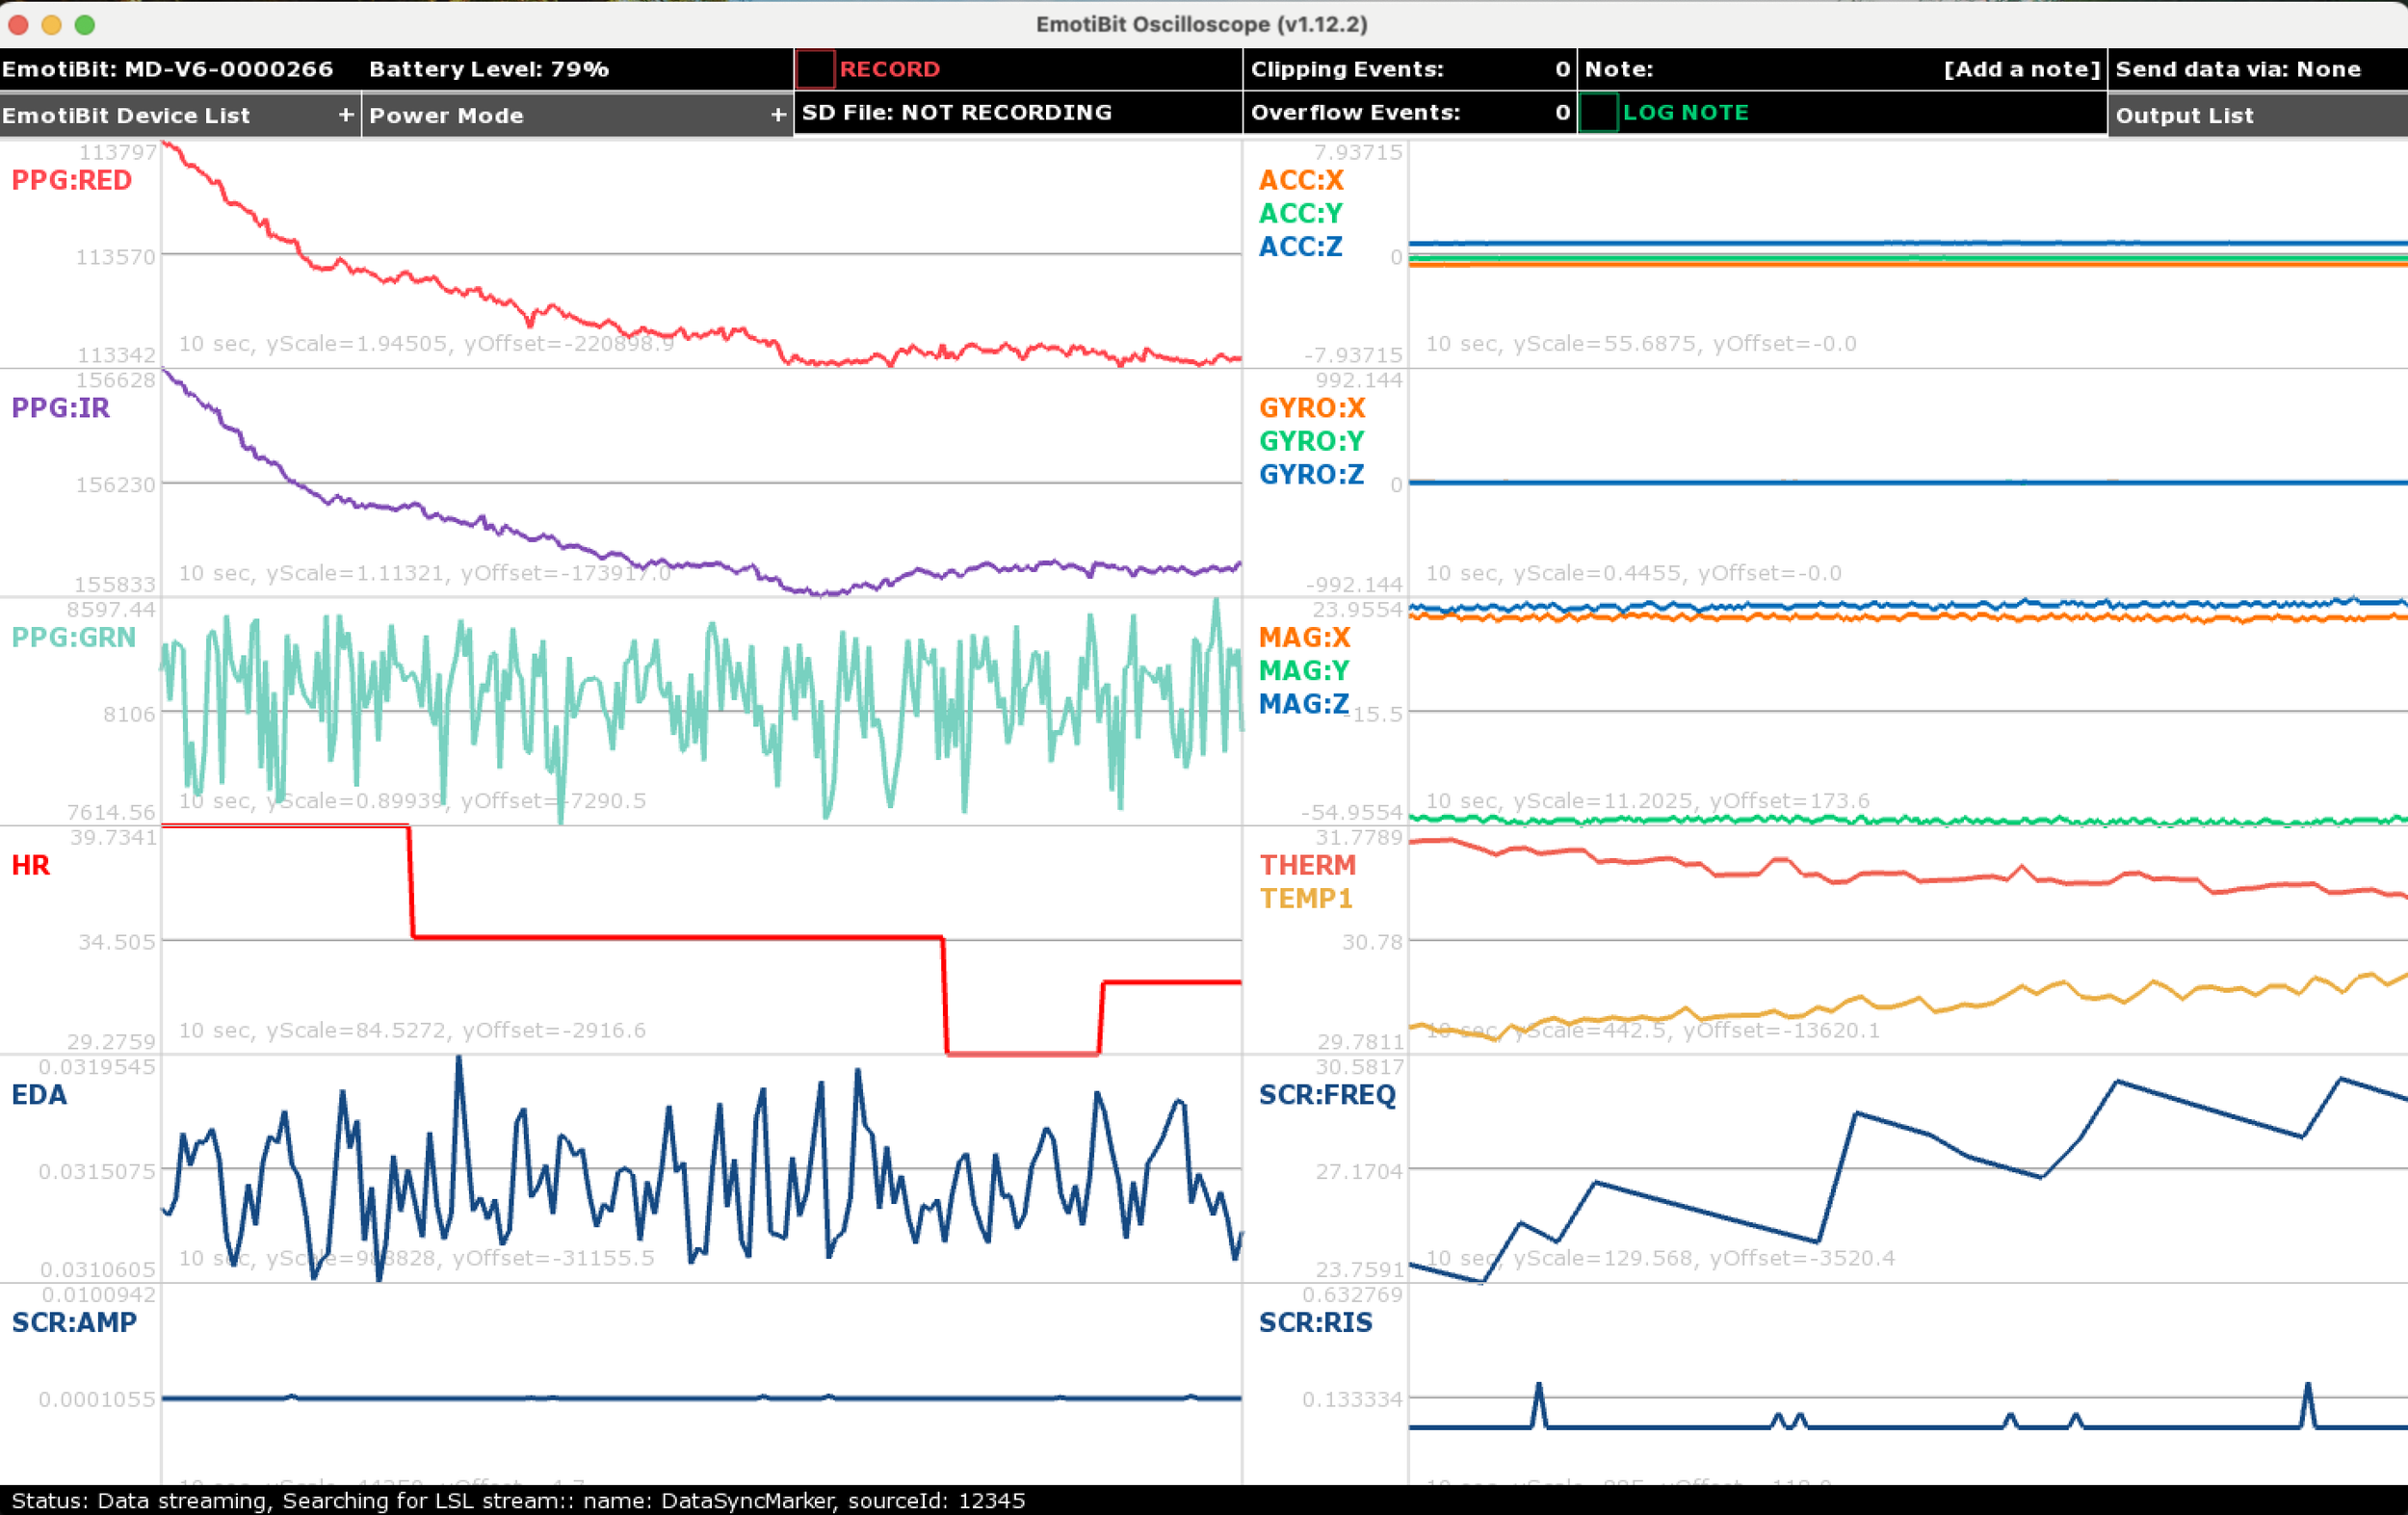Click the THERM channel label
This screenshot has height=1515, width=2408.
tap(1307, 865)
